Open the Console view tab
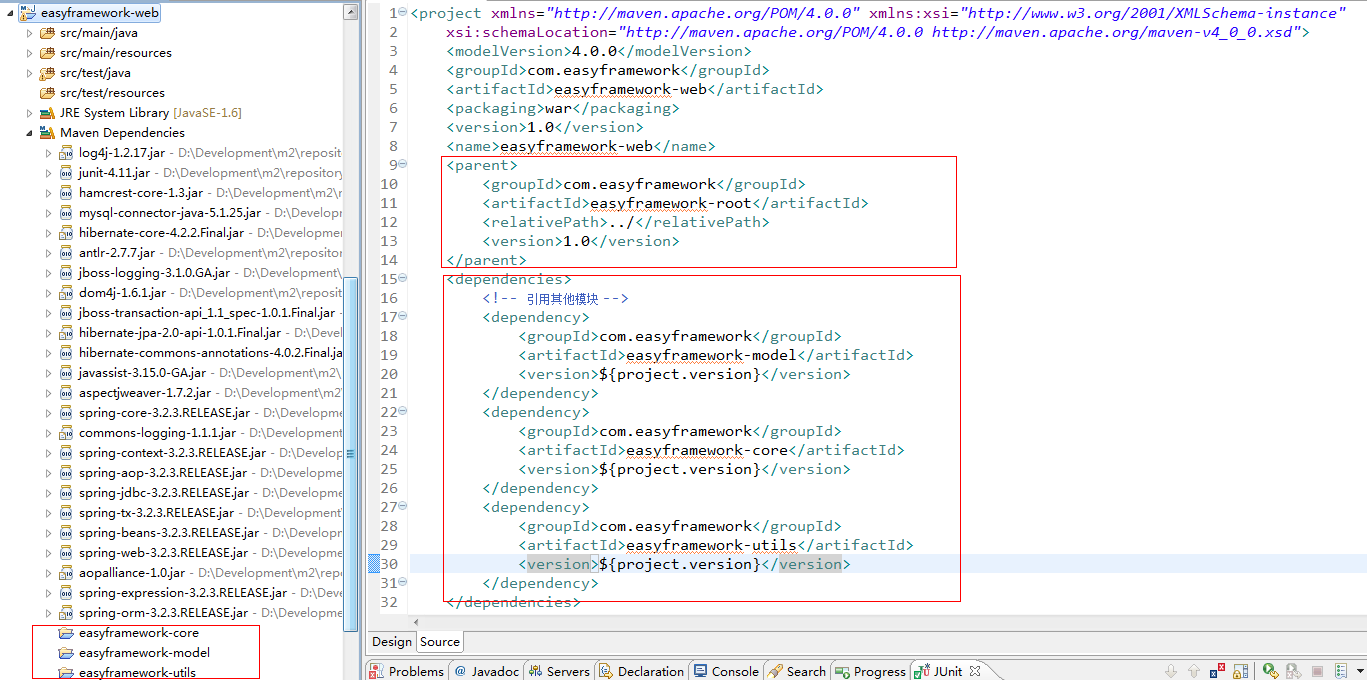Screen dimensions: 1367x680 727,671
